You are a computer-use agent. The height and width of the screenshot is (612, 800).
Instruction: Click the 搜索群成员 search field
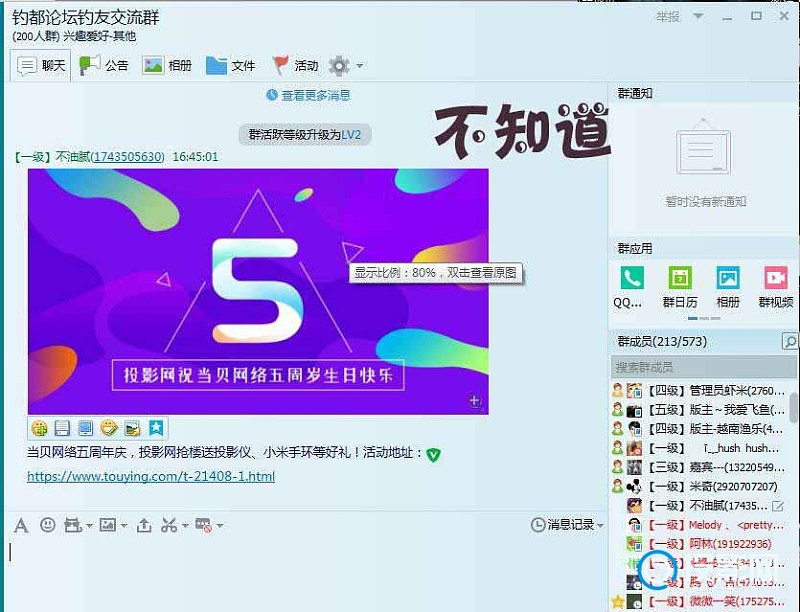pos(695,367)
